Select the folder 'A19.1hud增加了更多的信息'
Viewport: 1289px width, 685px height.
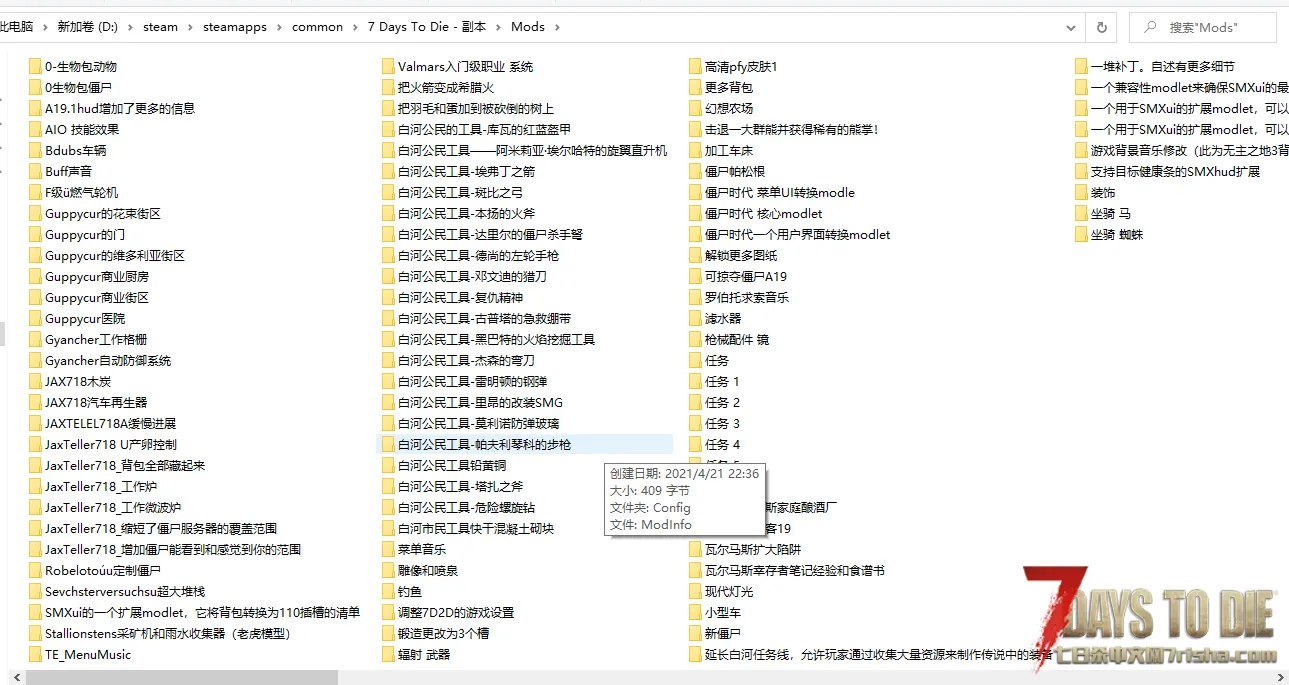point(111,109)
